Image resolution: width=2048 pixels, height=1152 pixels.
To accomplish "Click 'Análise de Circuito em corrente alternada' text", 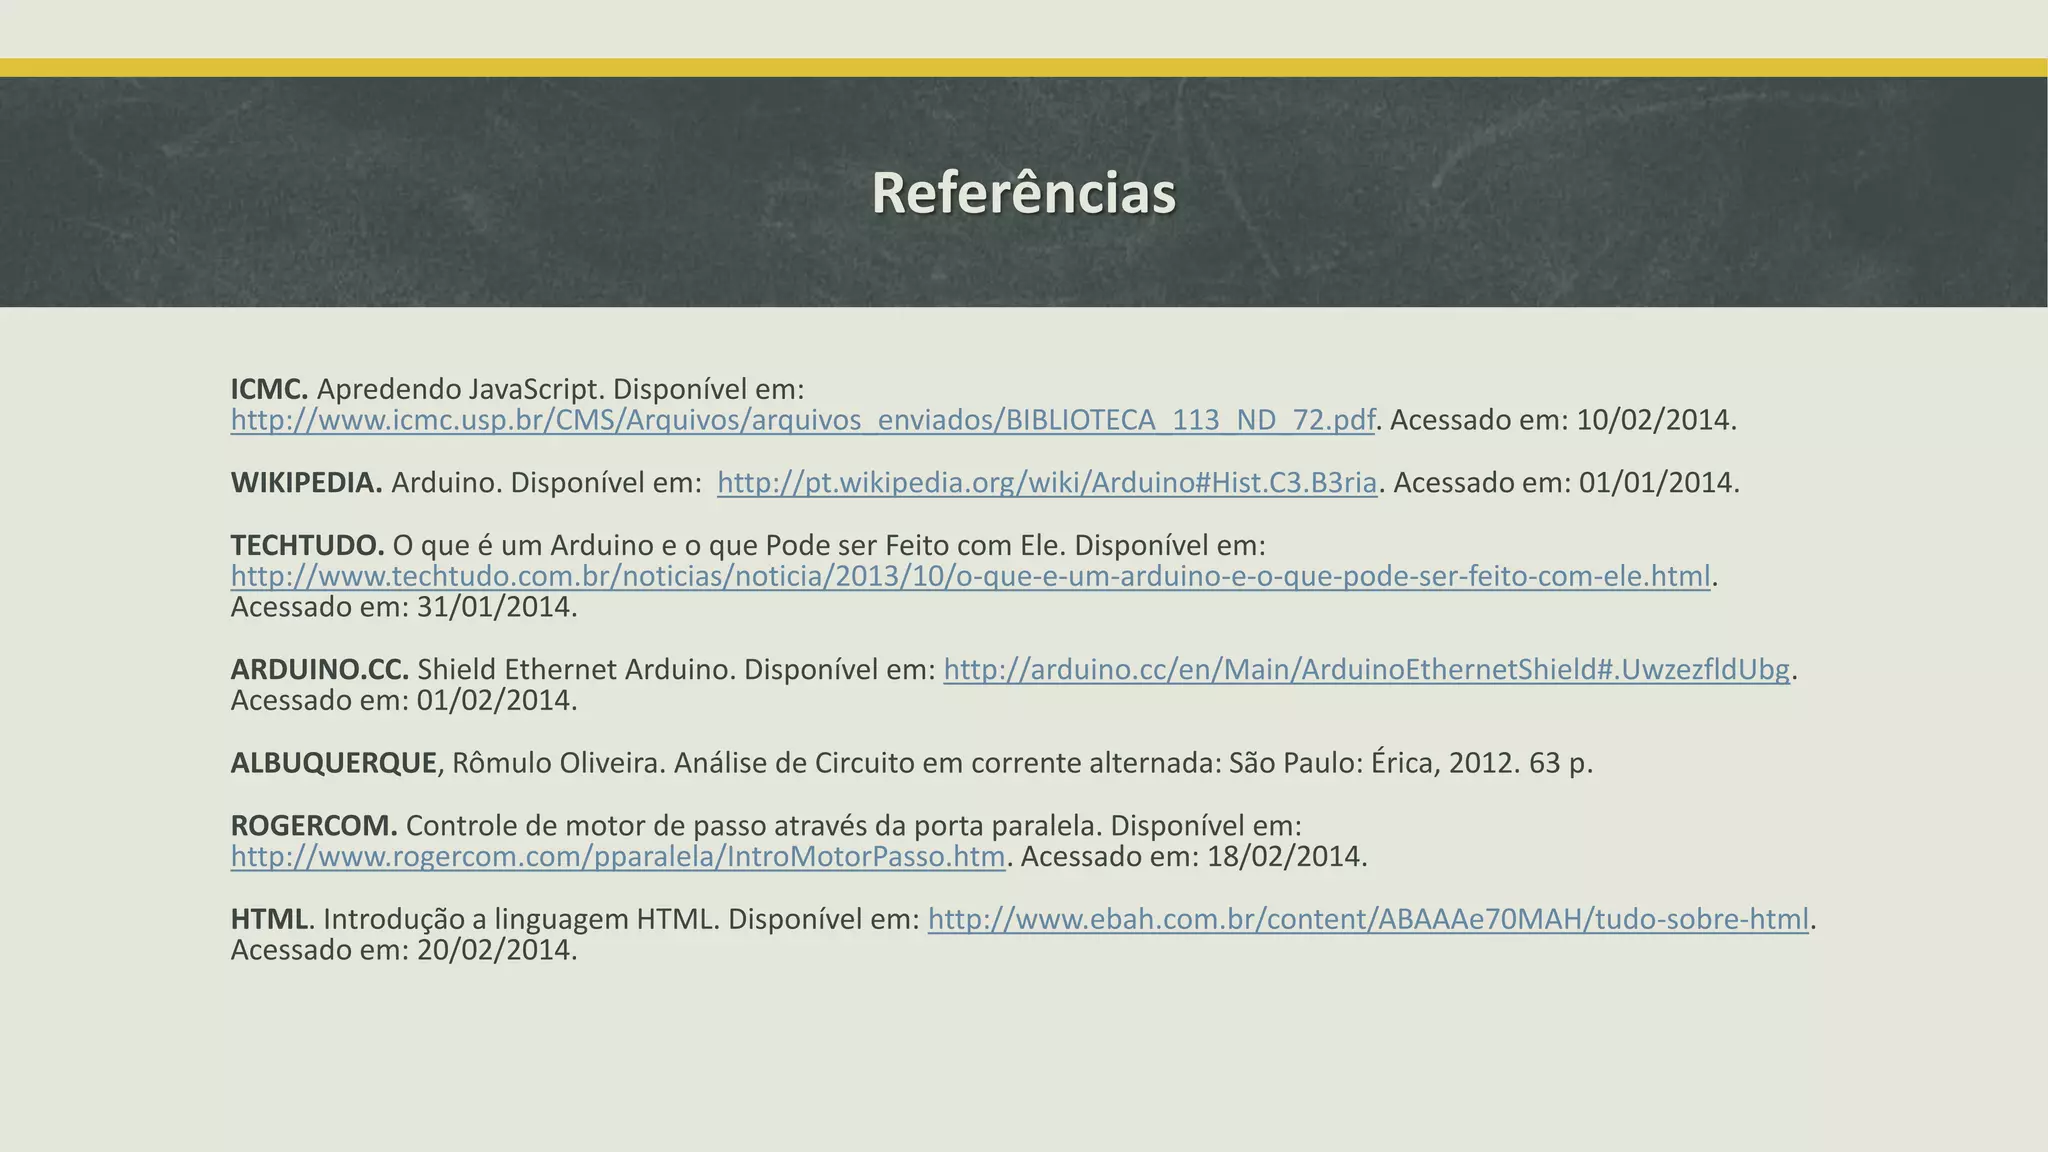I will [944, 763].
